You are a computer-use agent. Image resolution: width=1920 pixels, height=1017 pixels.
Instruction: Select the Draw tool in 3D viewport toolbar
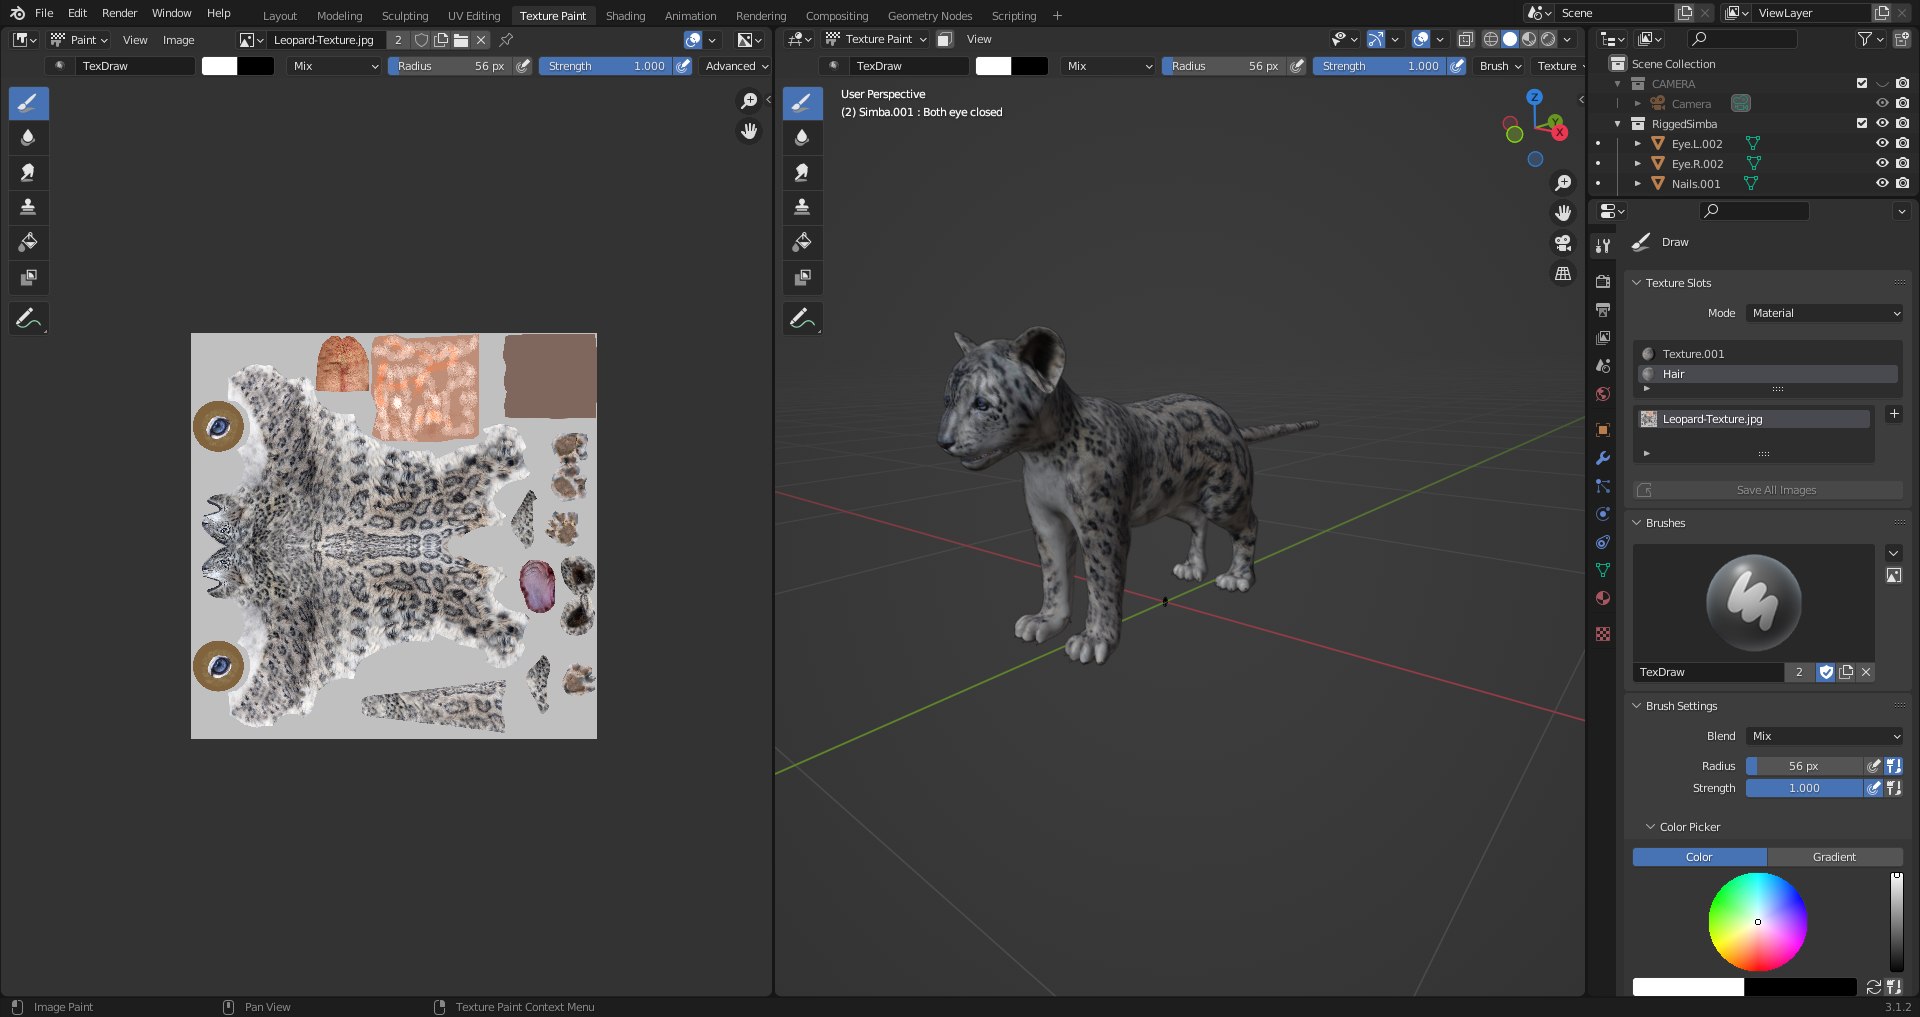(x=802, y=103)
